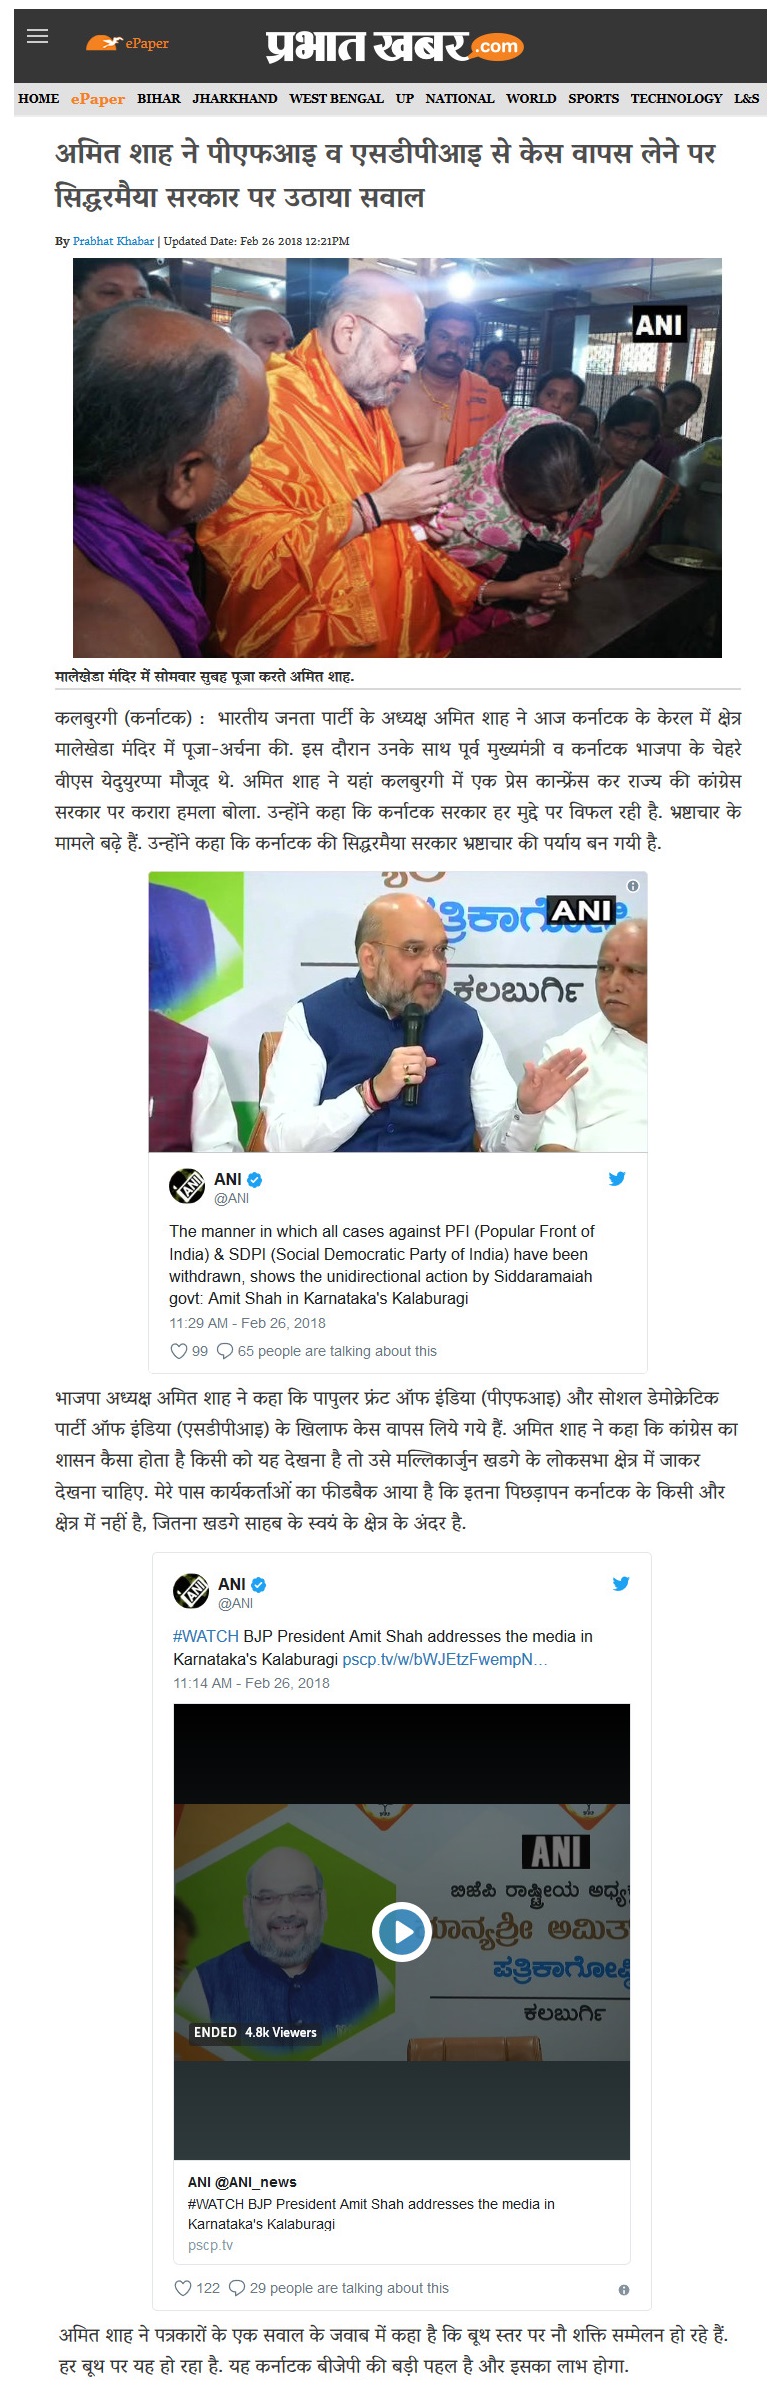Open the first tweet's reply bubble icon
This screenshot has width=784, height=2408.
tap(225, 1351)
